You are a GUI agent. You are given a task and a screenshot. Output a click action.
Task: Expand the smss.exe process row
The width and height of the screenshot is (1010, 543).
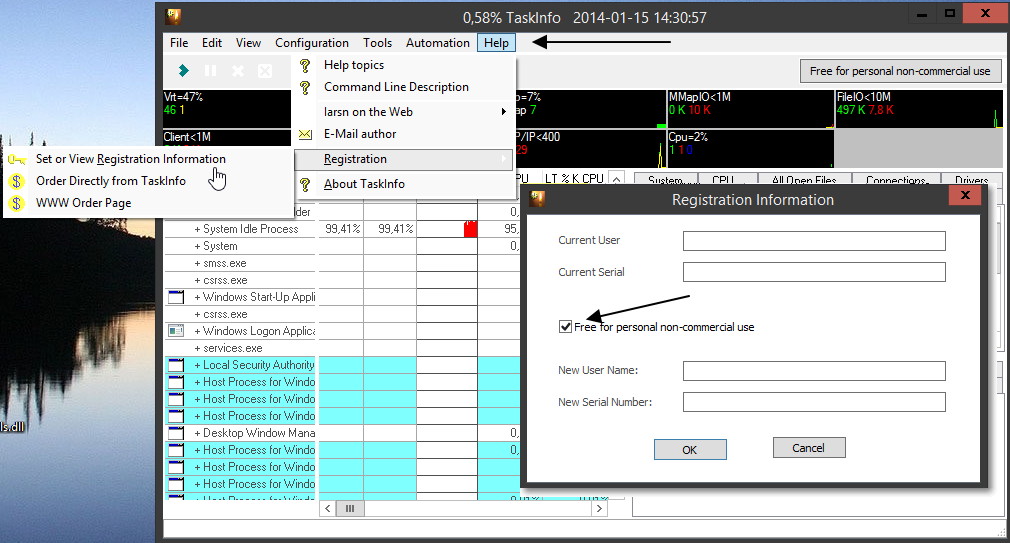click(197, 263)
